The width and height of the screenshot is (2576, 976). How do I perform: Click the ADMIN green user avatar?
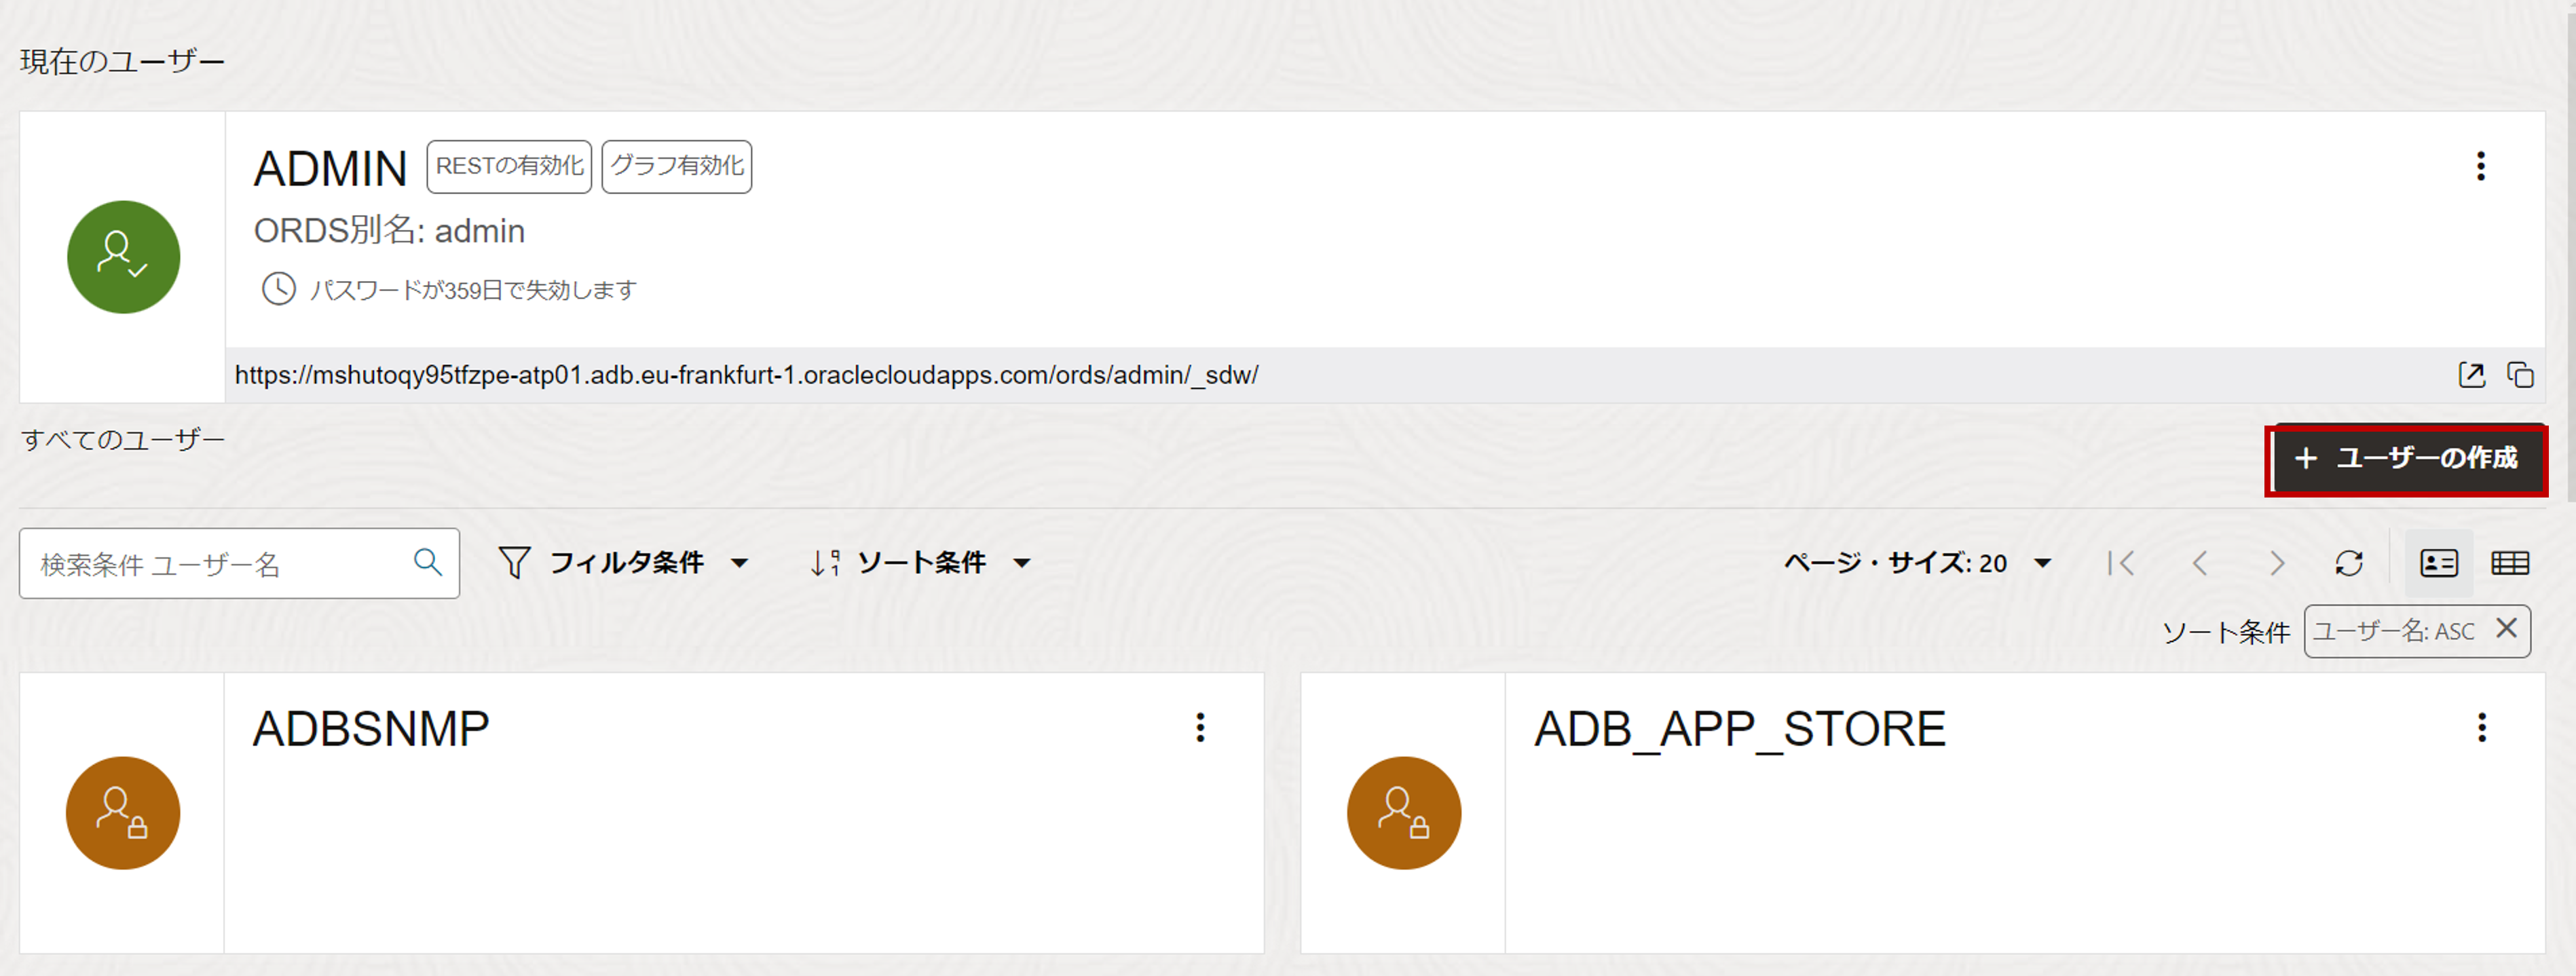pos(123,257)
